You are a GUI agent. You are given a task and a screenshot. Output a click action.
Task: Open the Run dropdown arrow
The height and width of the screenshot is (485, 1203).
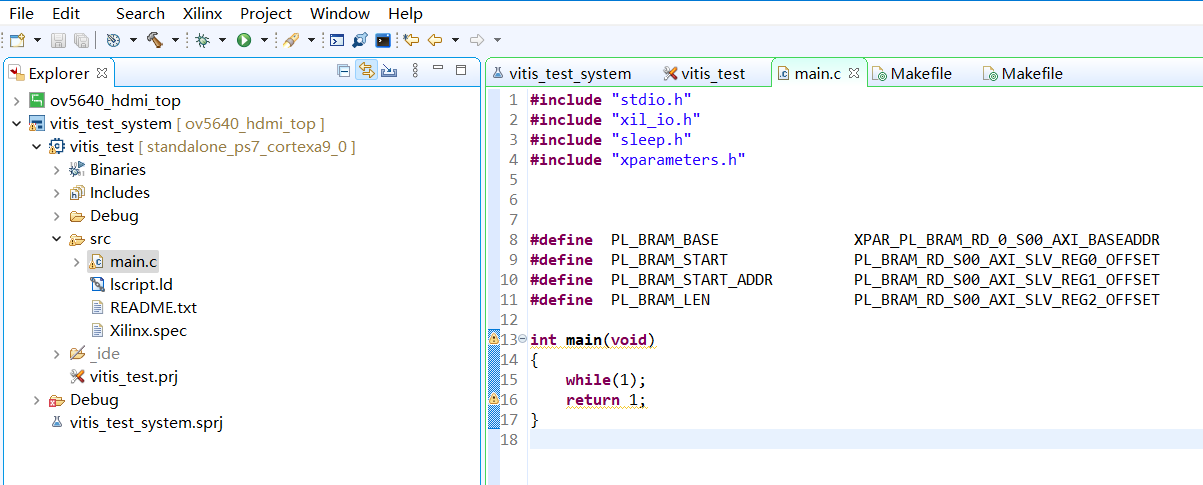pyautogui.click(x=264, y=40)
